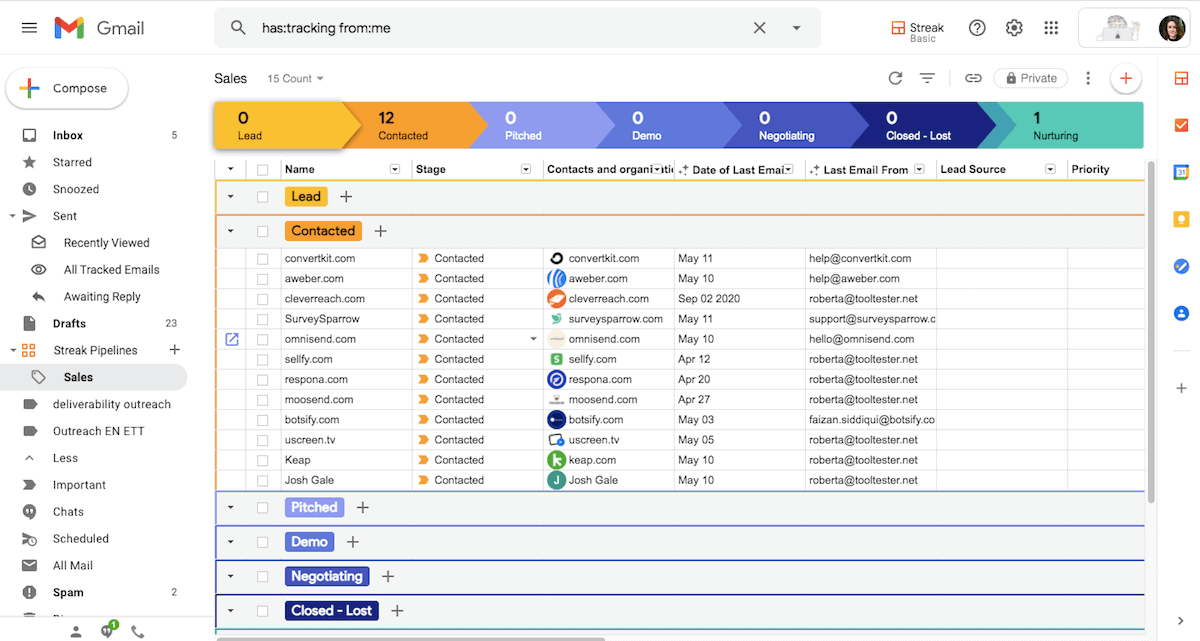This screenshot has width=1200, height=641.
Task: Open Streak Basic menu in header
Action: [917, 30]
